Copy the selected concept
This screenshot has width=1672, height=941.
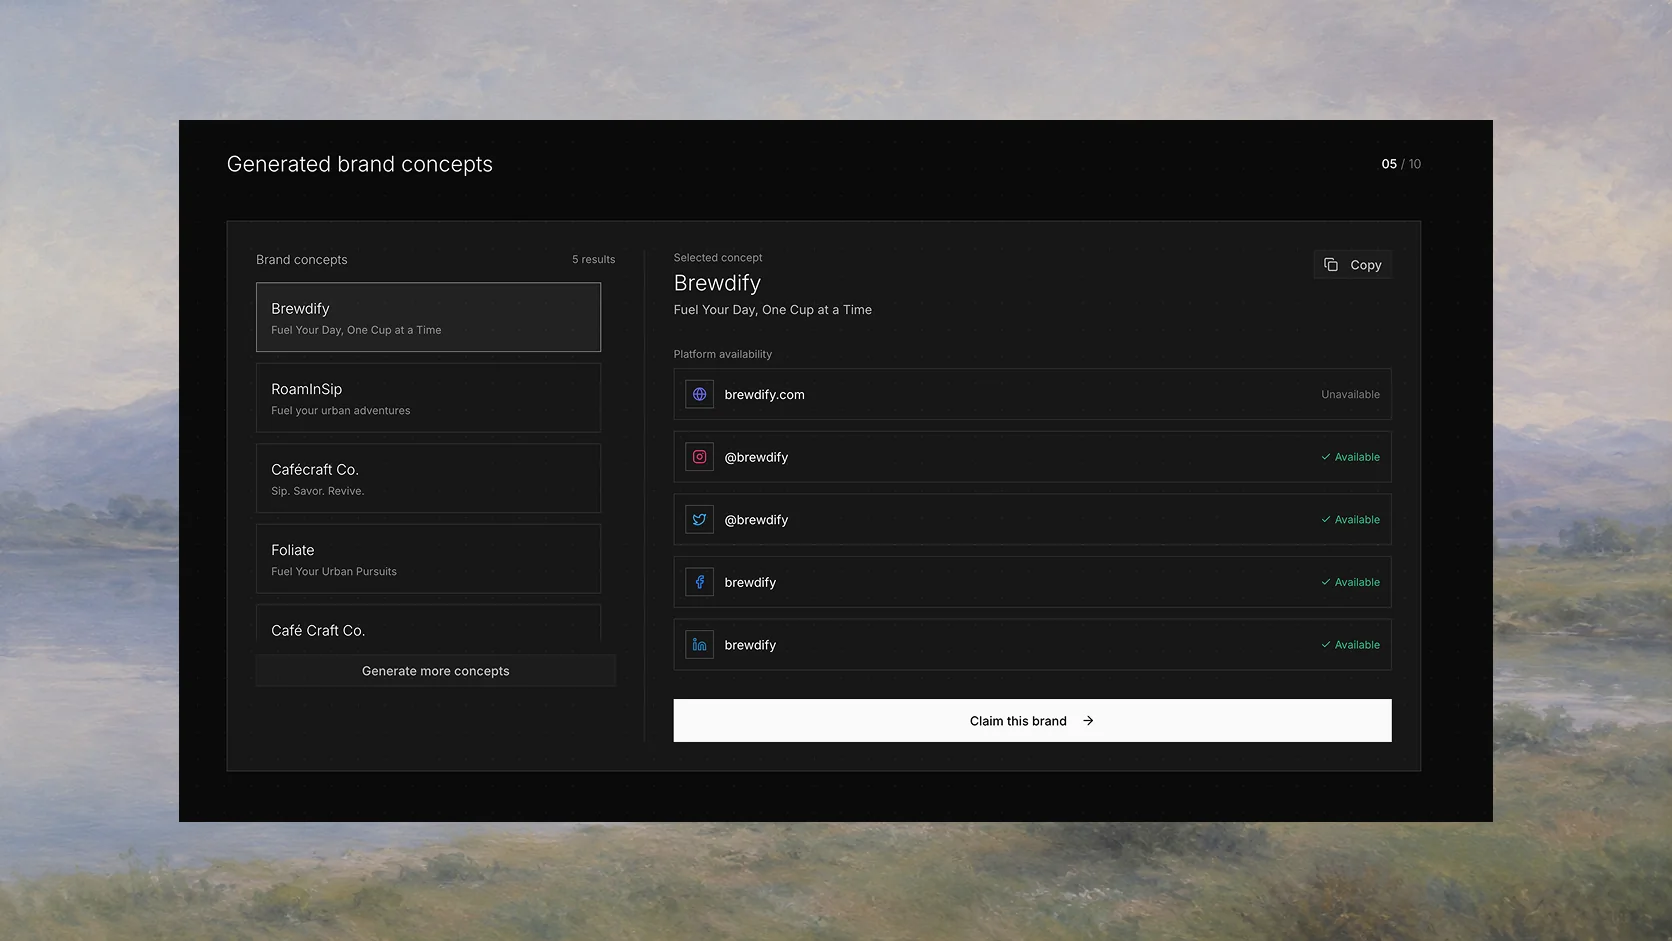tap(1352, 265)
